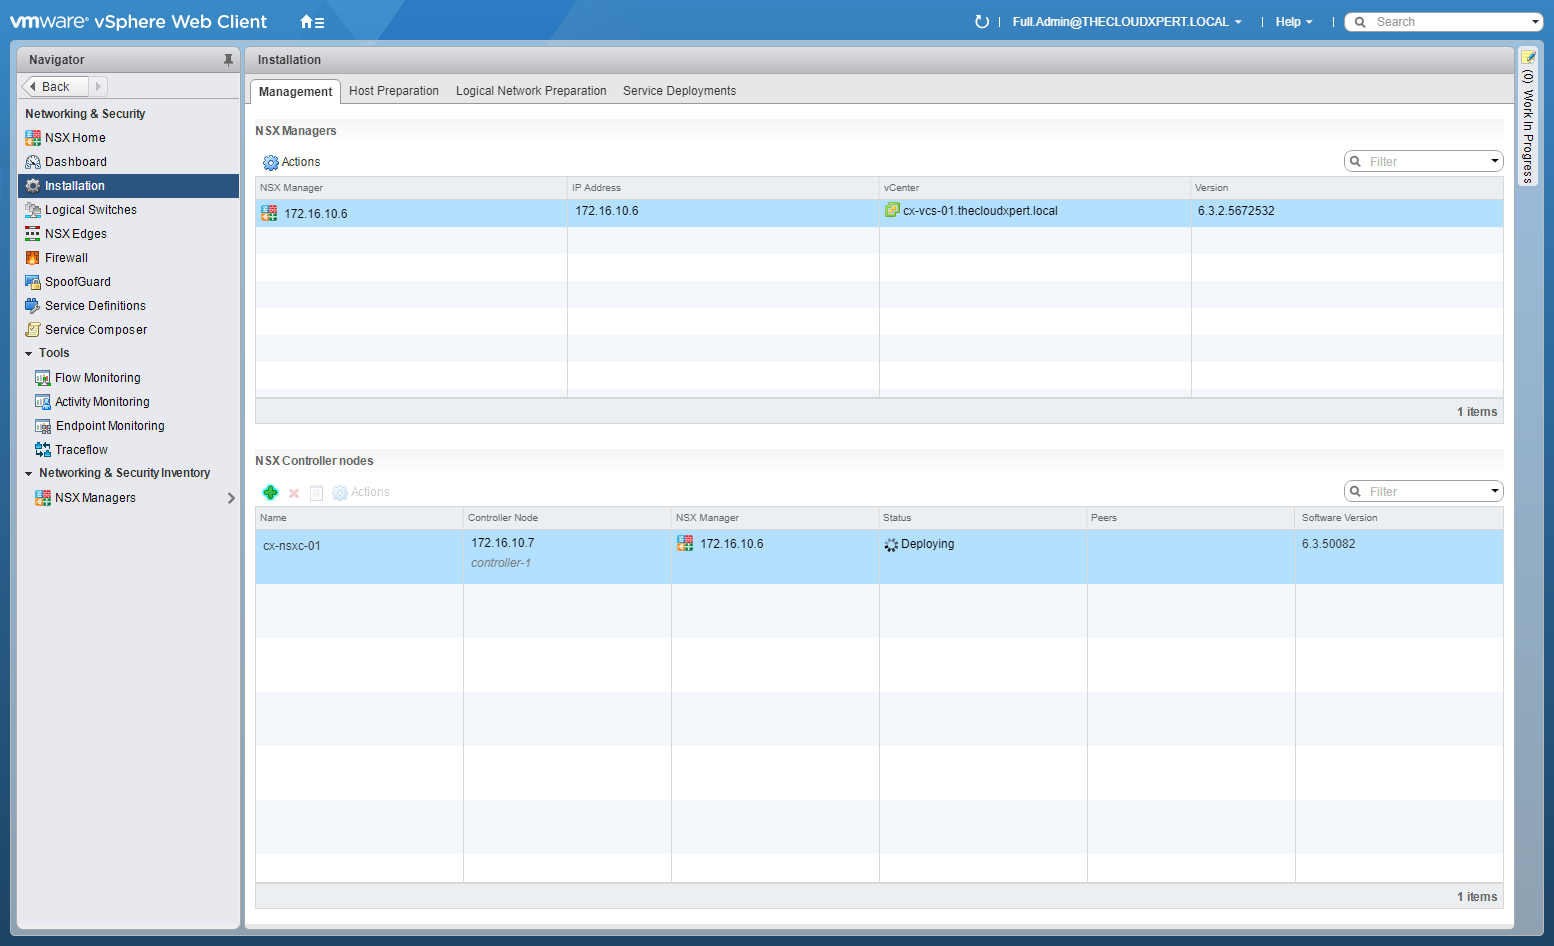Viewport: 1554px width, 946px height.
Task: Add NSX controller node with green plus
Action: [270, 492]
